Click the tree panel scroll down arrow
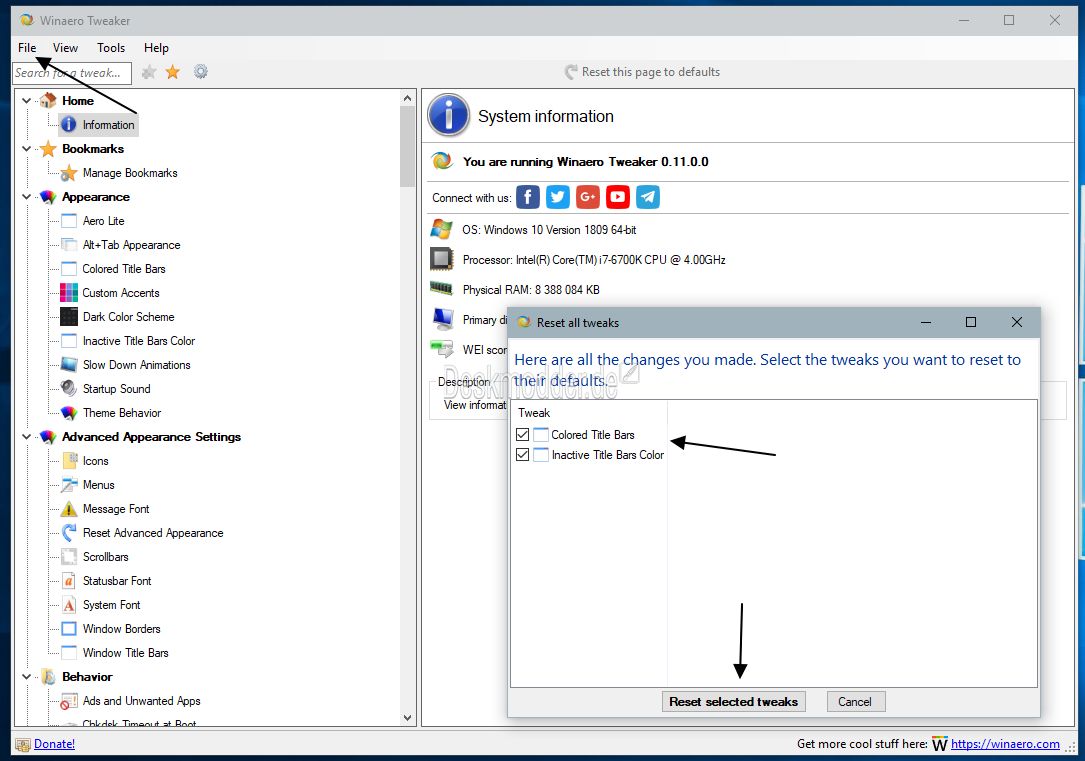Viewport: 1085px width, 761px height. click(408, 718)
